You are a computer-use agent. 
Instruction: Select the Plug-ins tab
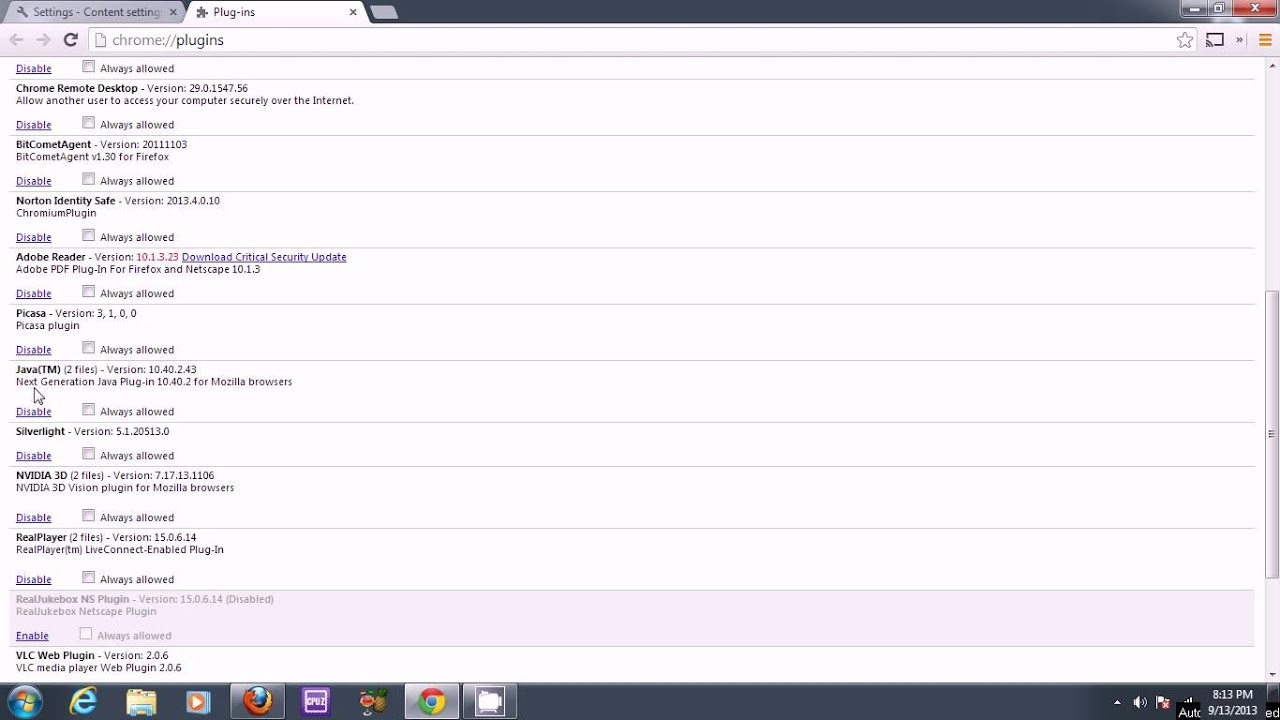tap(277, 12)
